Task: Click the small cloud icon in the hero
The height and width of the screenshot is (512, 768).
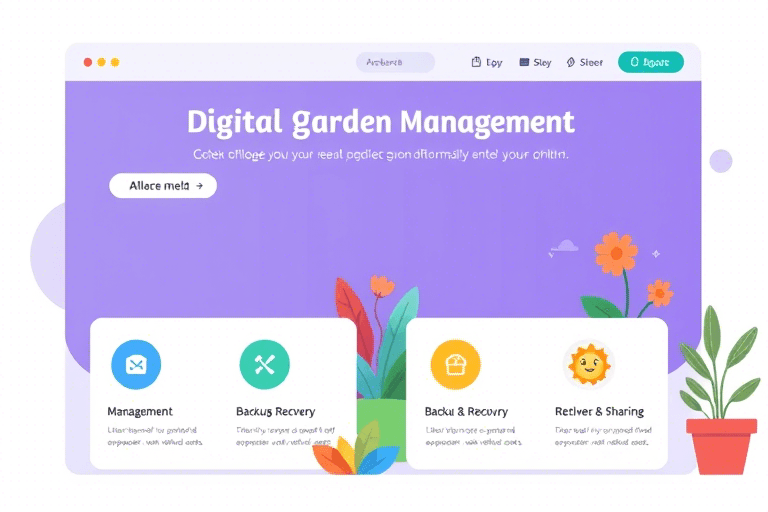Action: pyautogui.click(x=564, y=245)
